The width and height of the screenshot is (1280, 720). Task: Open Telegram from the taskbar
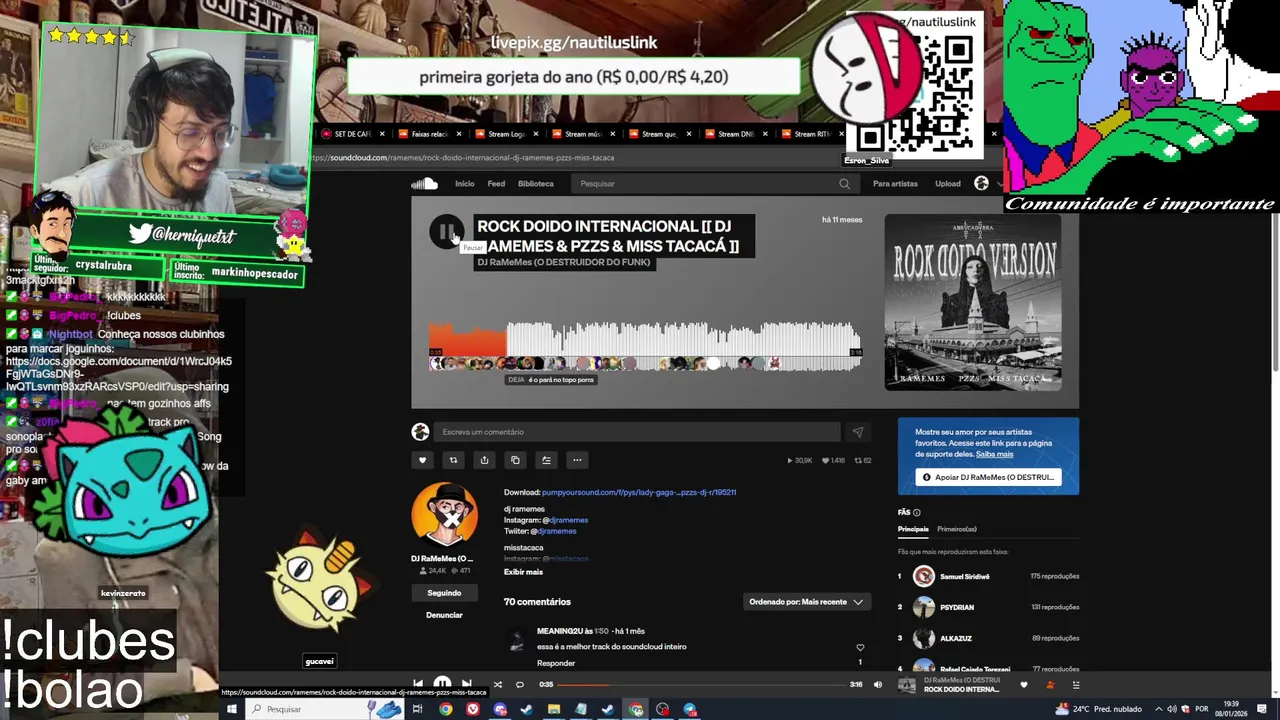click(x=690, y=709)
